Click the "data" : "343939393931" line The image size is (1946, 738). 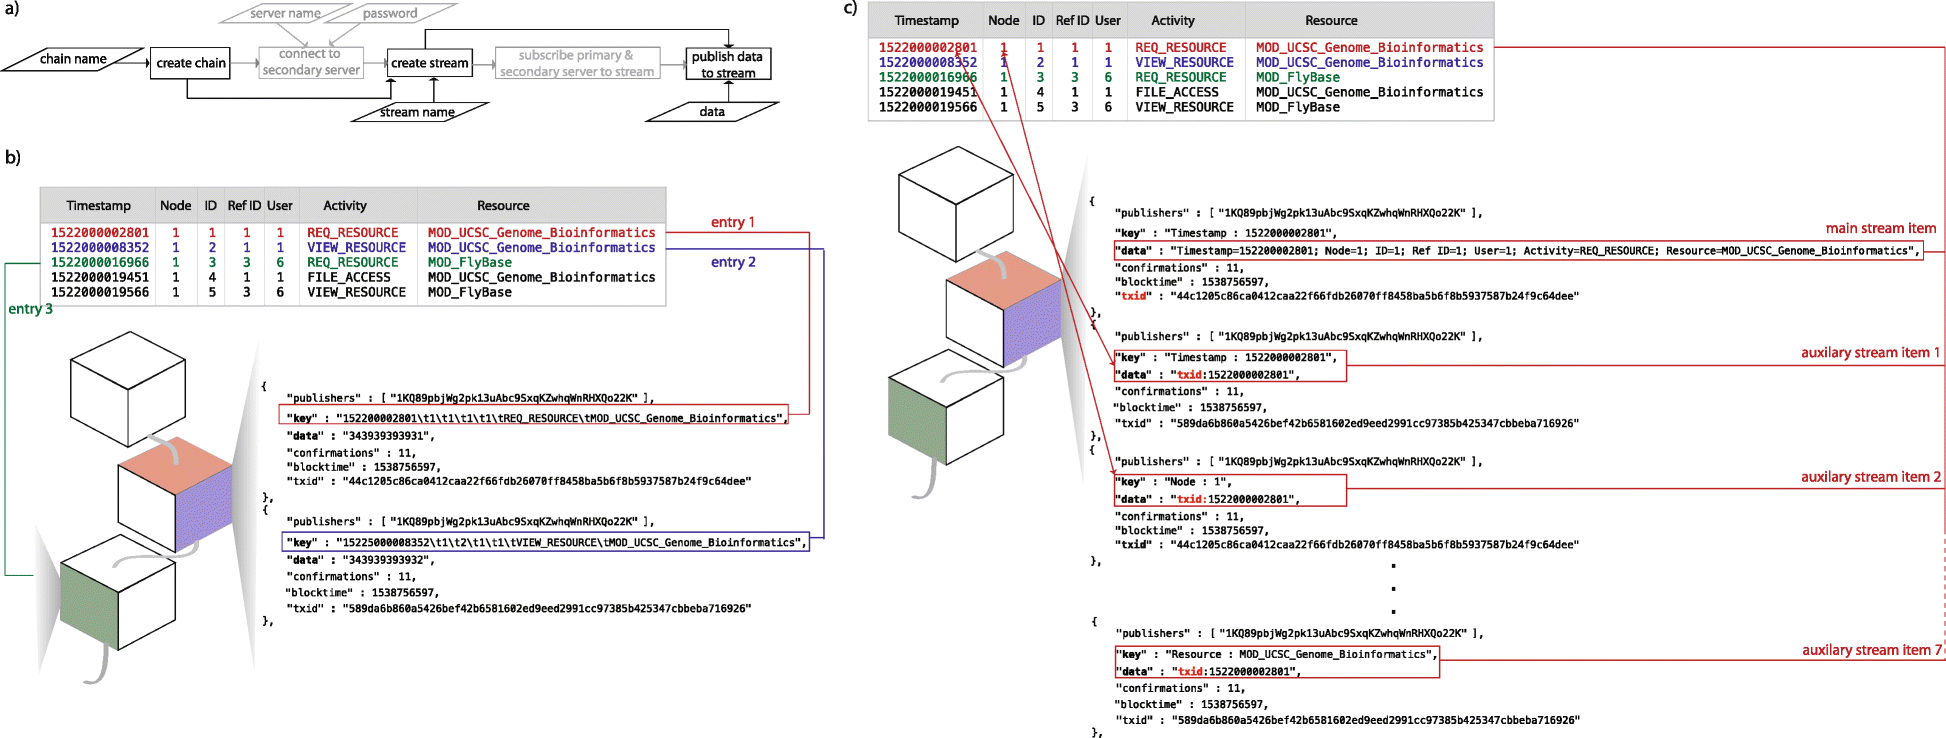(360, 436)
